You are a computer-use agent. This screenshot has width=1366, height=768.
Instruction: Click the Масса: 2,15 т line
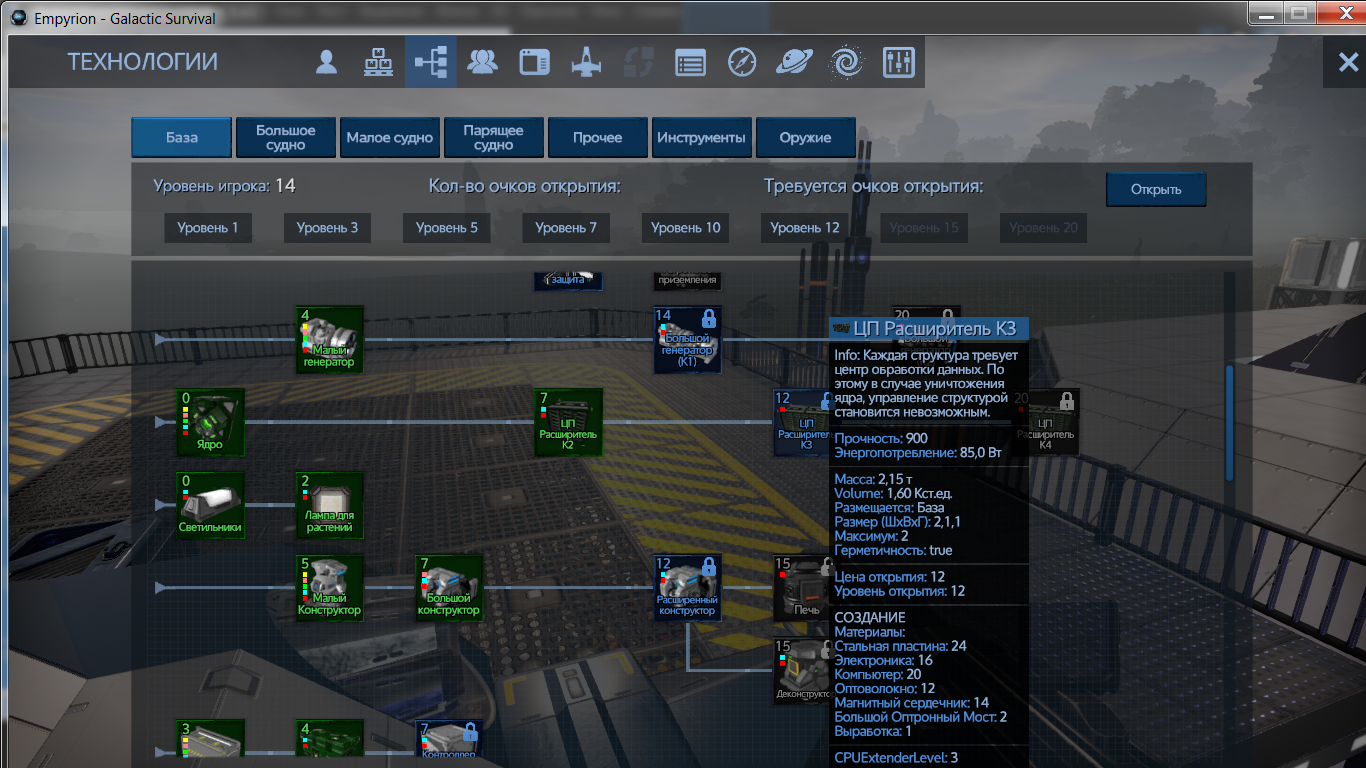pos(874,480)
